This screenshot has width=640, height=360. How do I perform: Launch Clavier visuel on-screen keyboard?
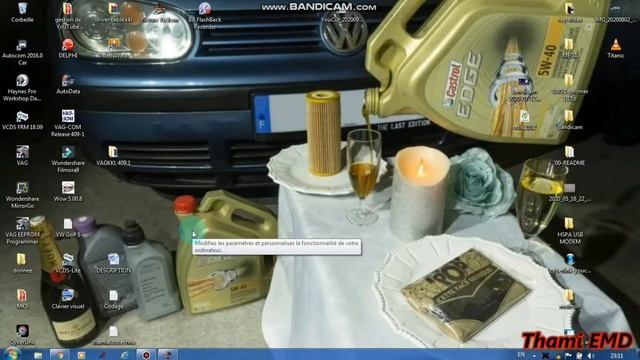pyautogui.click(x=68, y=299)
